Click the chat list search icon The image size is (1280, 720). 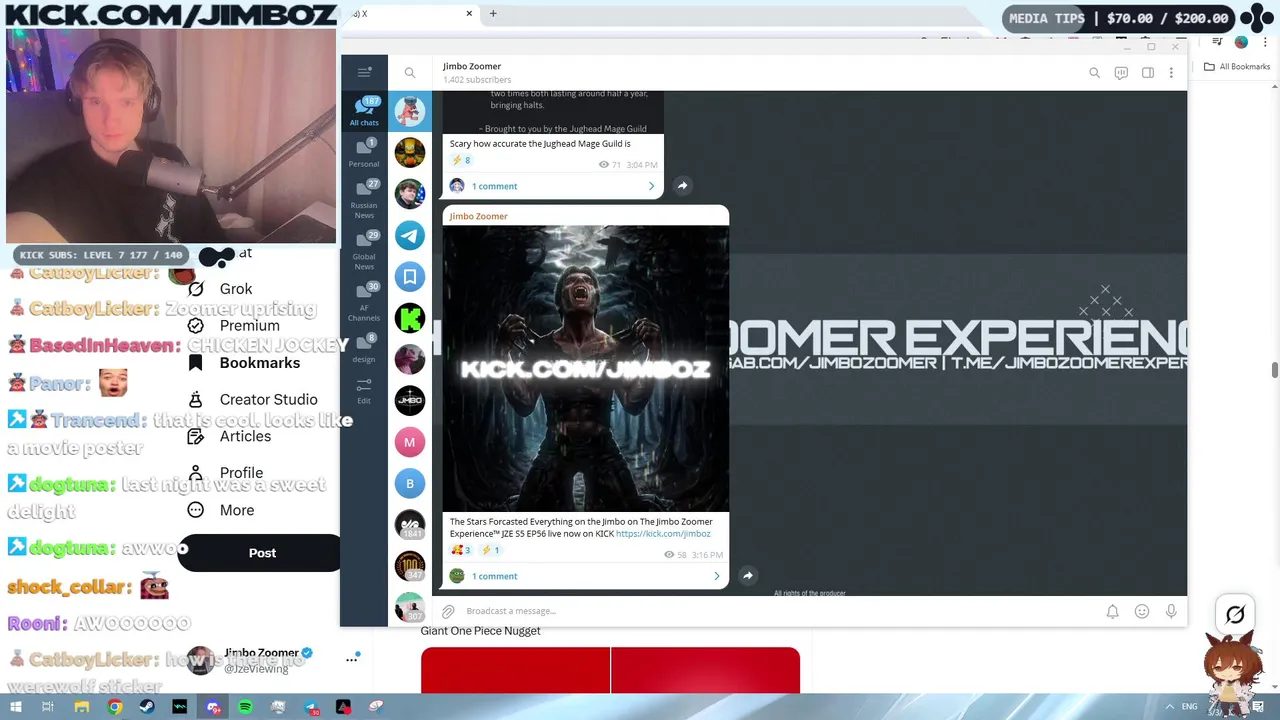pyautogui.click(x=410, y=72)
